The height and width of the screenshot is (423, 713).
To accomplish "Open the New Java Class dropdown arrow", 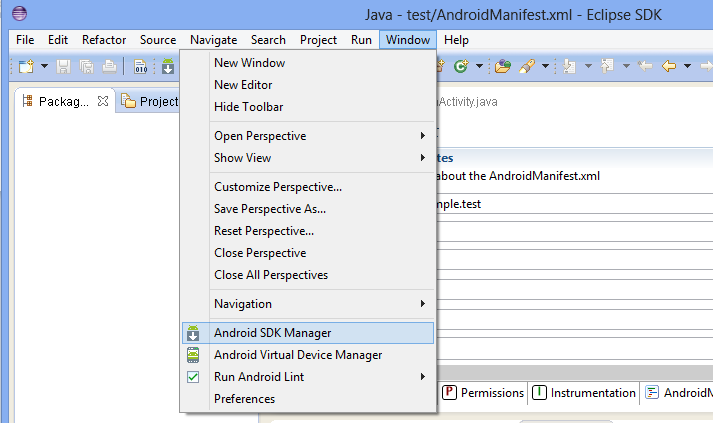I will [479, 66].
